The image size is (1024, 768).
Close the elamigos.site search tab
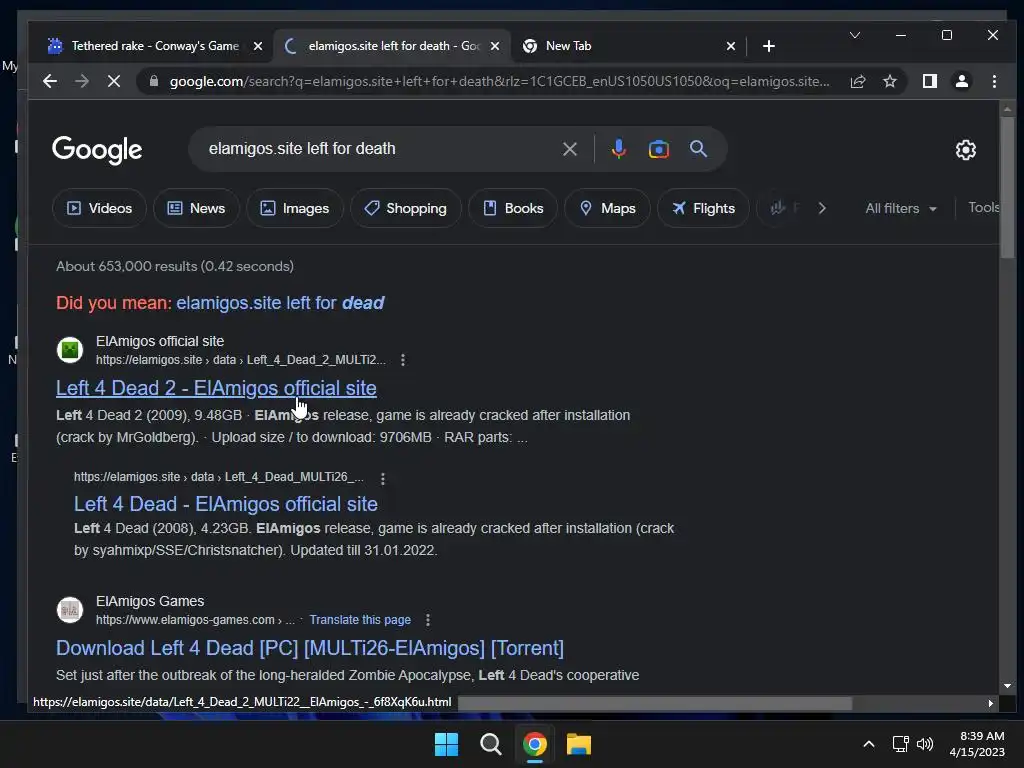pos(495,46)
